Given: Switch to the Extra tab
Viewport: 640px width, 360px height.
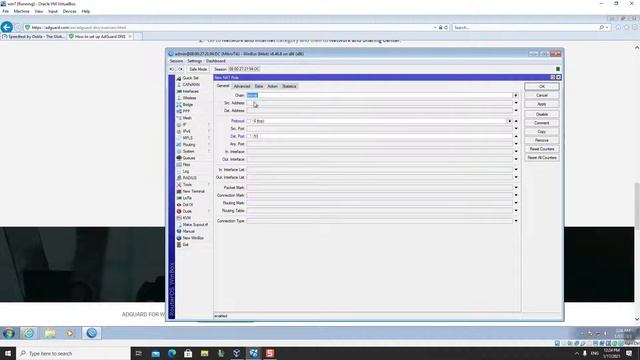Looking at the screenshot, I should click(259, 86).
